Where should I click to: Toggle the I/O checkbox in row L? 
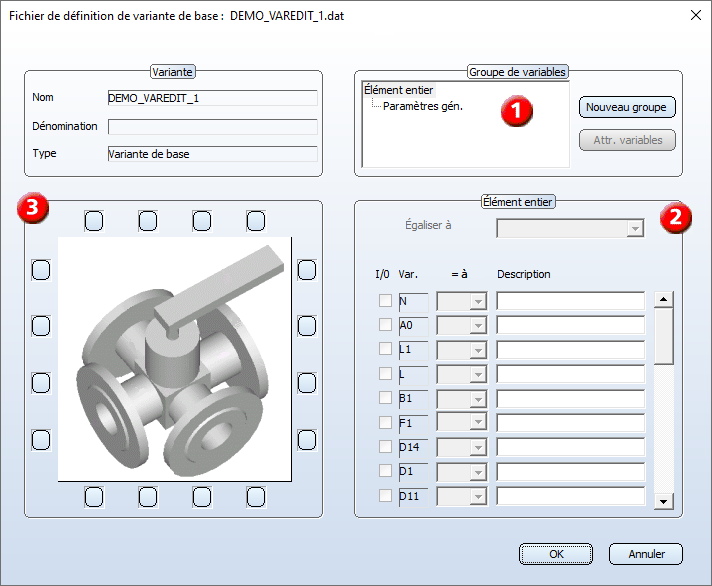[385, 374]
